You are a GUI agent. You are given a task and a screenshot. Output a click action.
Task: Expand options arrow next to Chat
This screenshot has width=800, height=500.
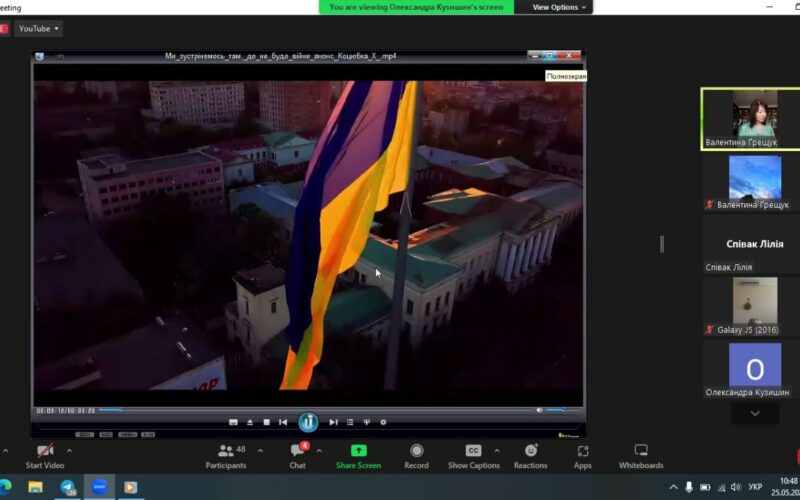pos(319,451)
